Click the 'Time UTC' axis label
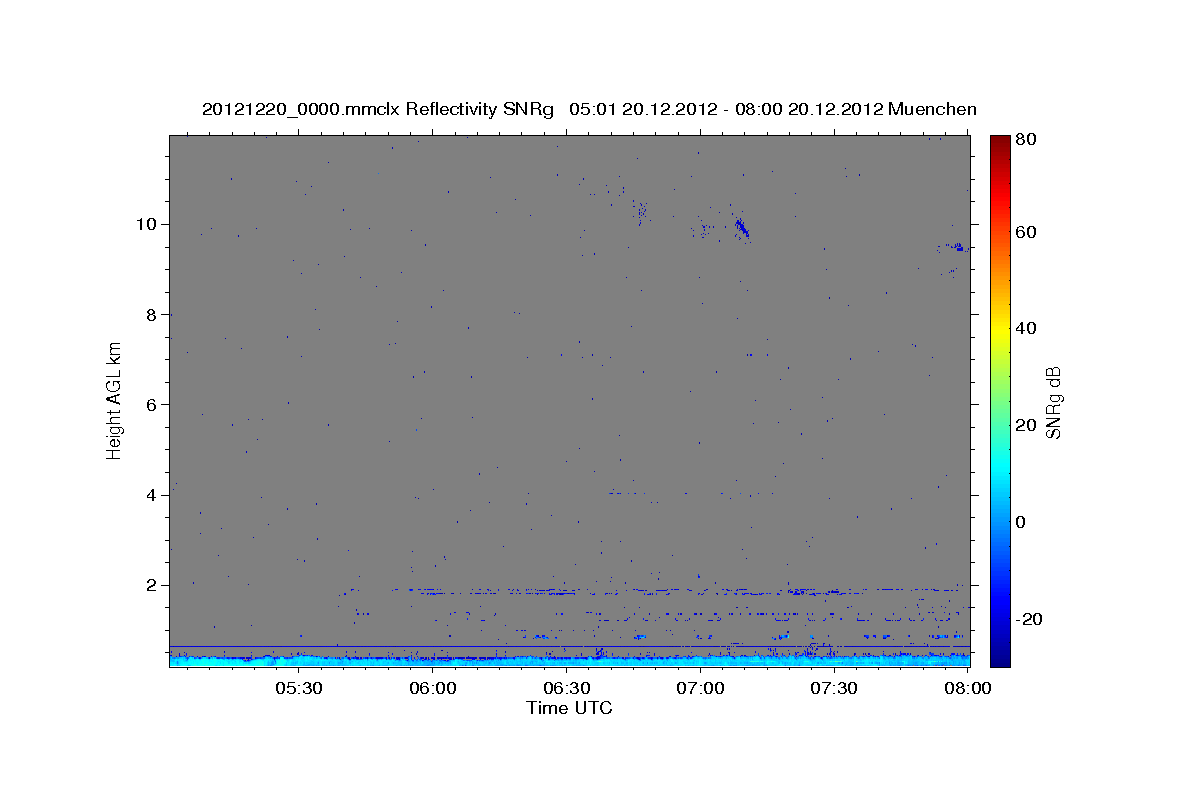The height and width of the screenshot is (800, 1200). 569,708
